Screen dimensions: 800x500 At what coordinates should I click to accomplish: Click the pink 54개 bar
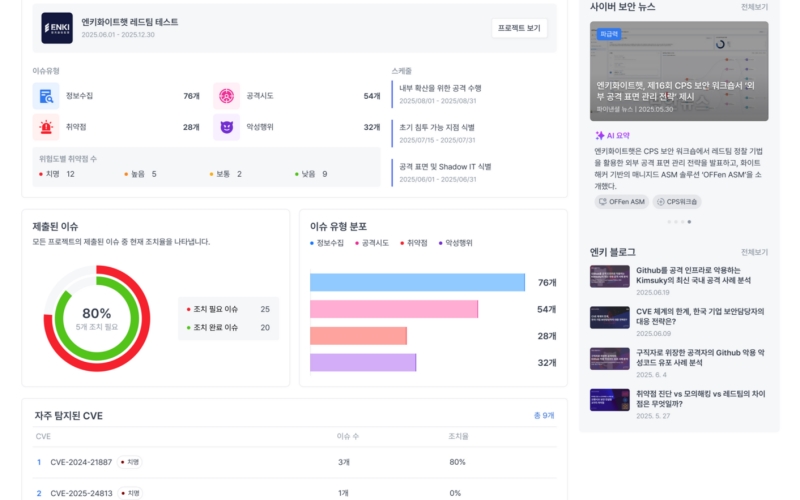(x=394, y=309)
